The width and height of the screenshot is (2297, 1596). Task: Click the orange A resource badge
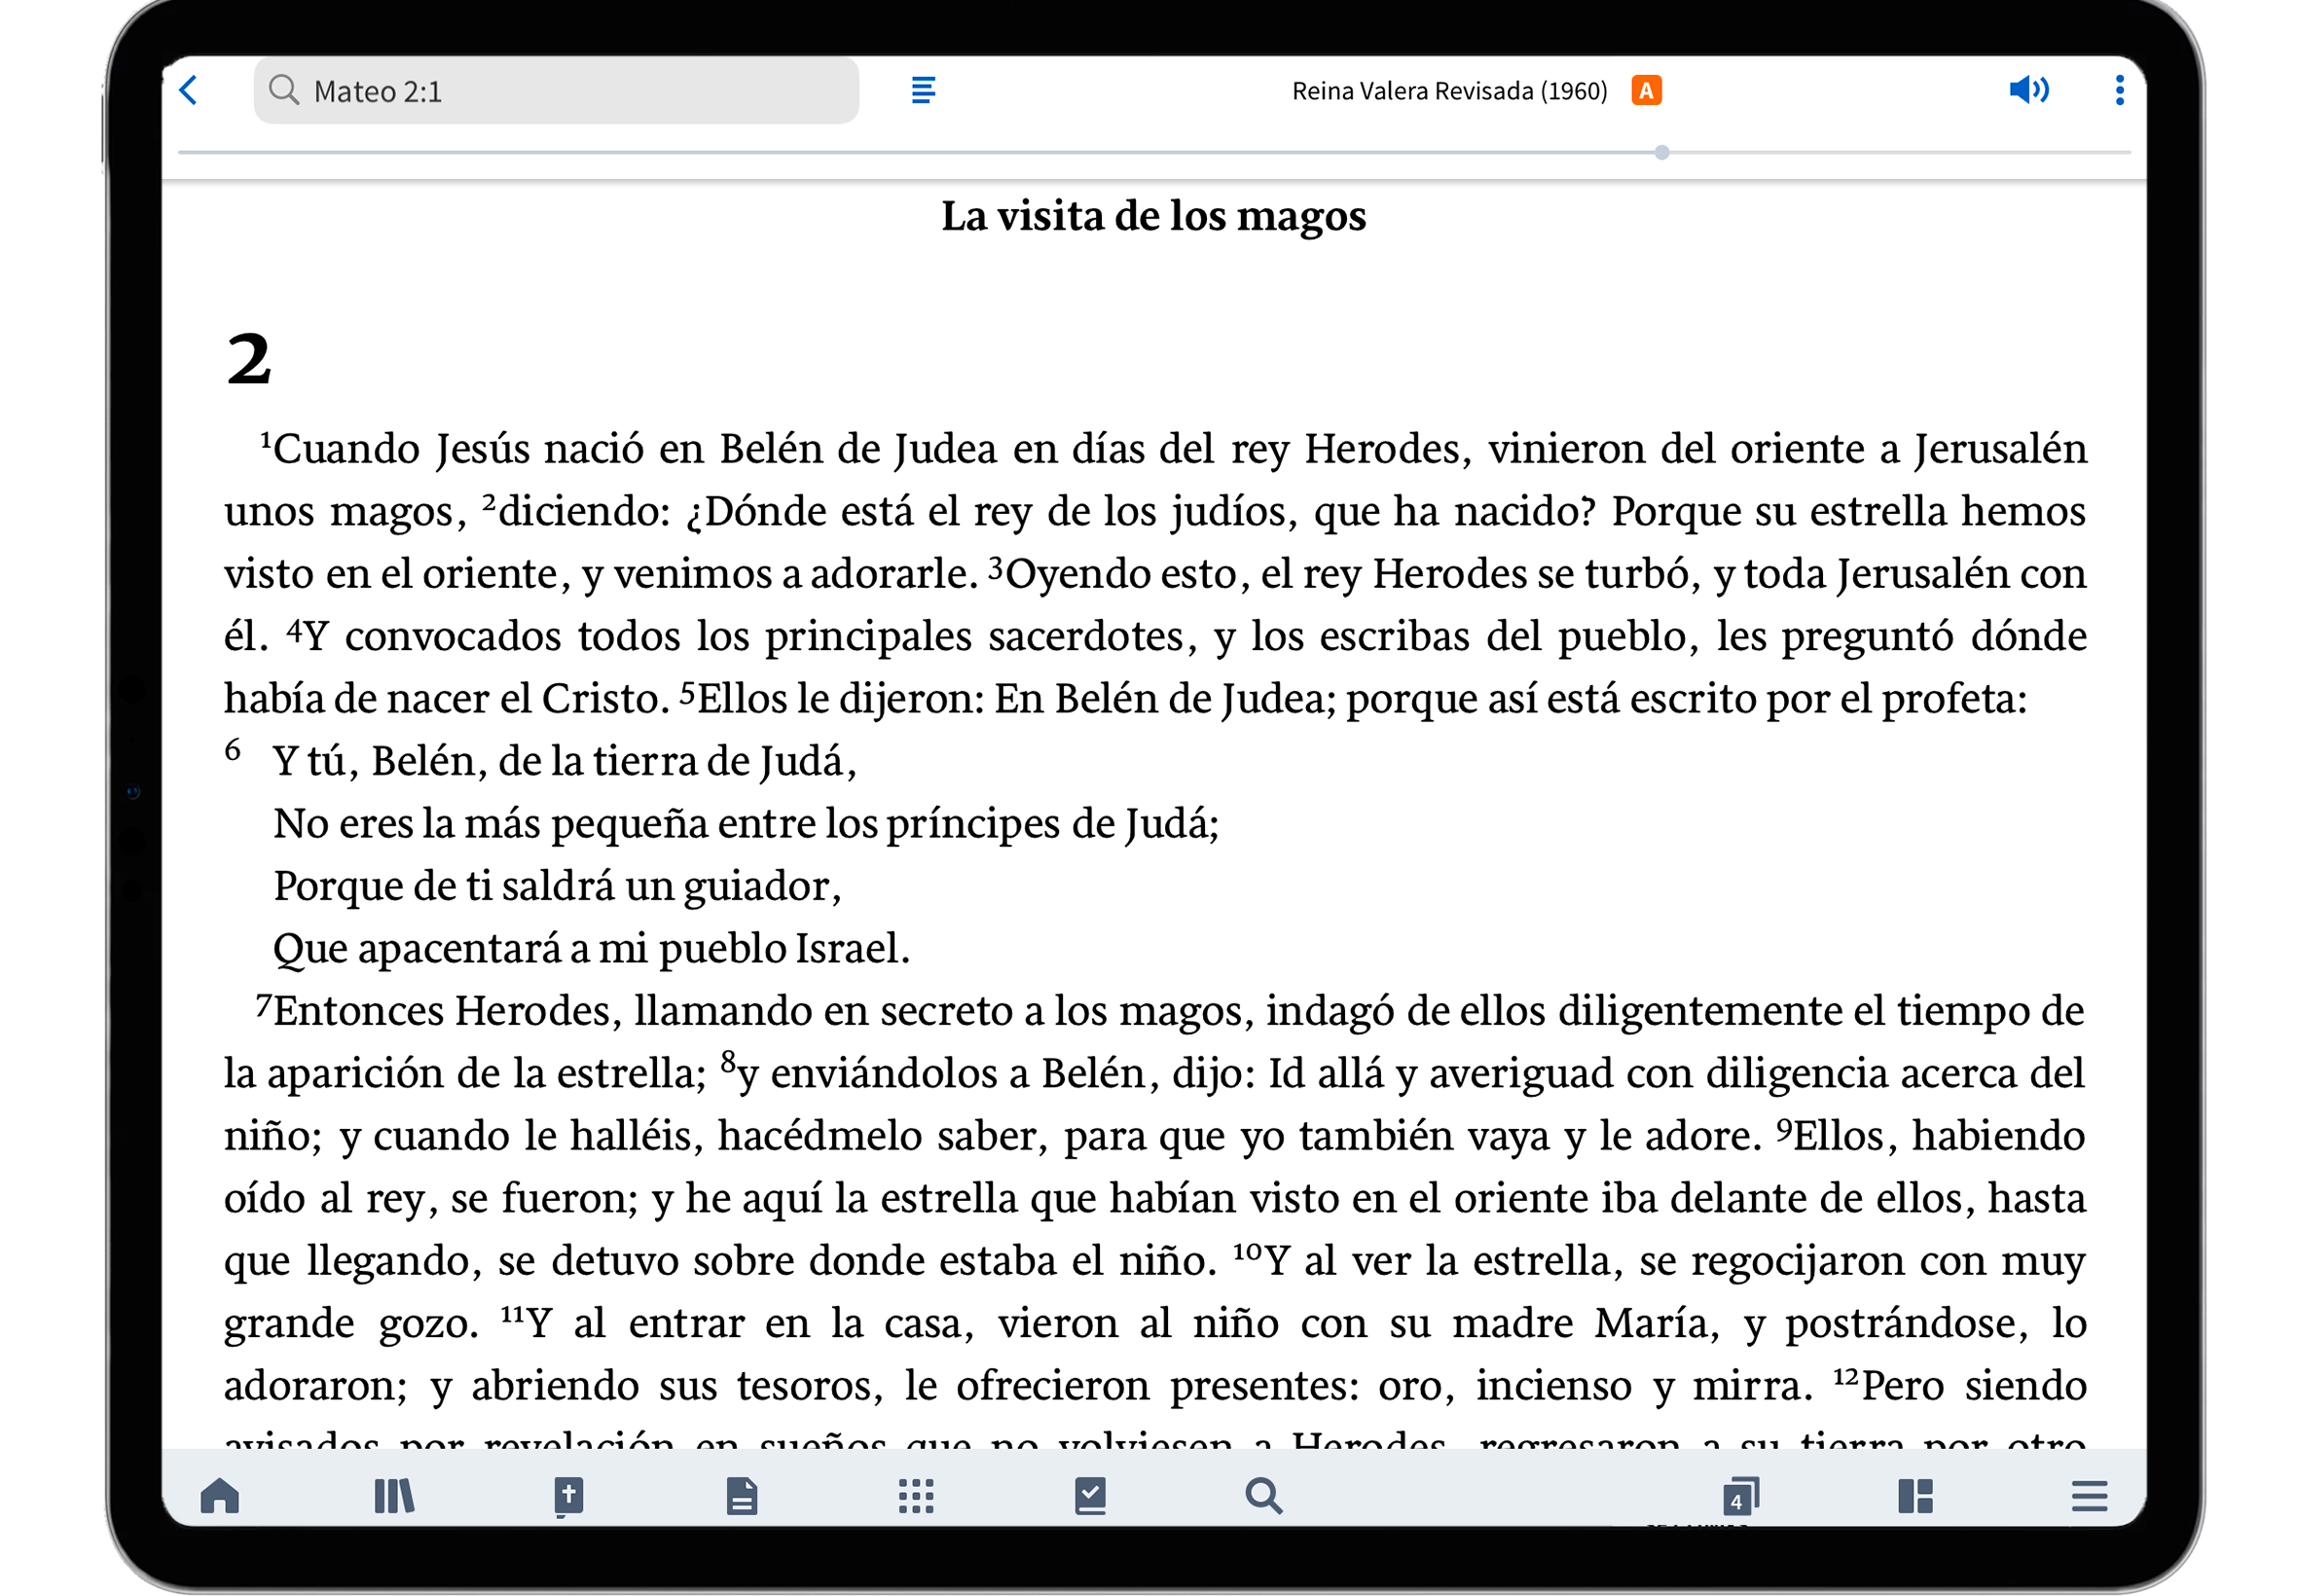1645,90
